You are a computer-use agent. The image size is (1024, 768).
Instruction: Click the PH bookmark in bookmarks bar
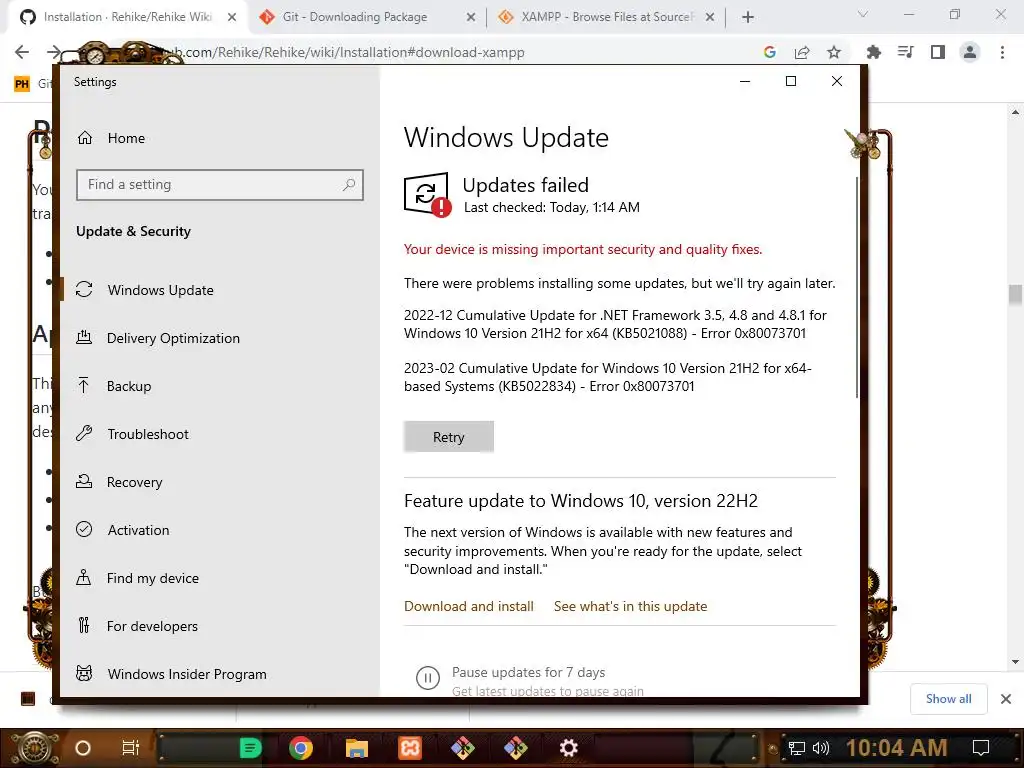coord(22,84)
